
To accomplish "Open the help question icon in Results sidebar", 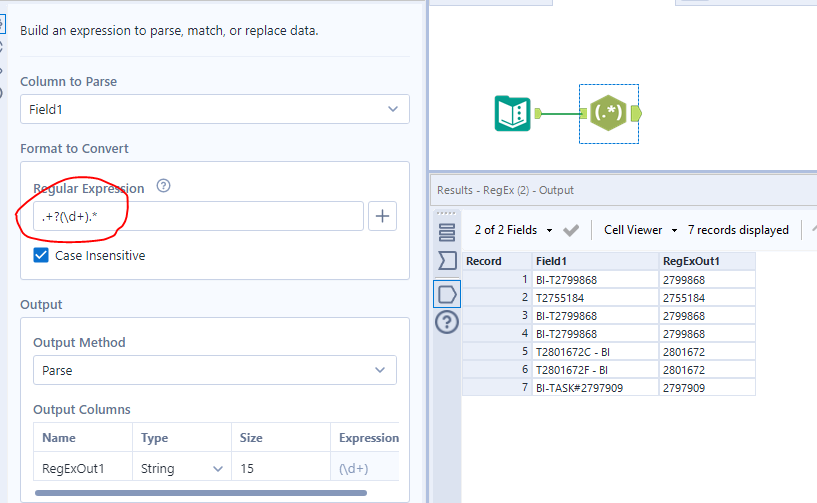I will tap(447, 322).
